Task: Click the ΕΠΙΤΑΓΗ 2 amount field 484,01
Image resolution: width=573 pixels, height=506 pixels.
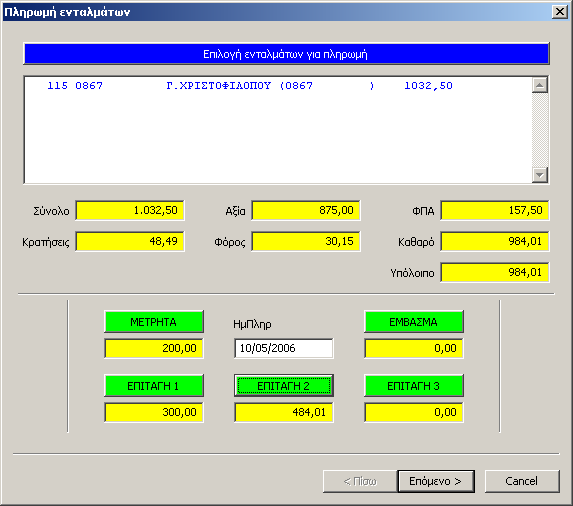Action: (284, 412)
